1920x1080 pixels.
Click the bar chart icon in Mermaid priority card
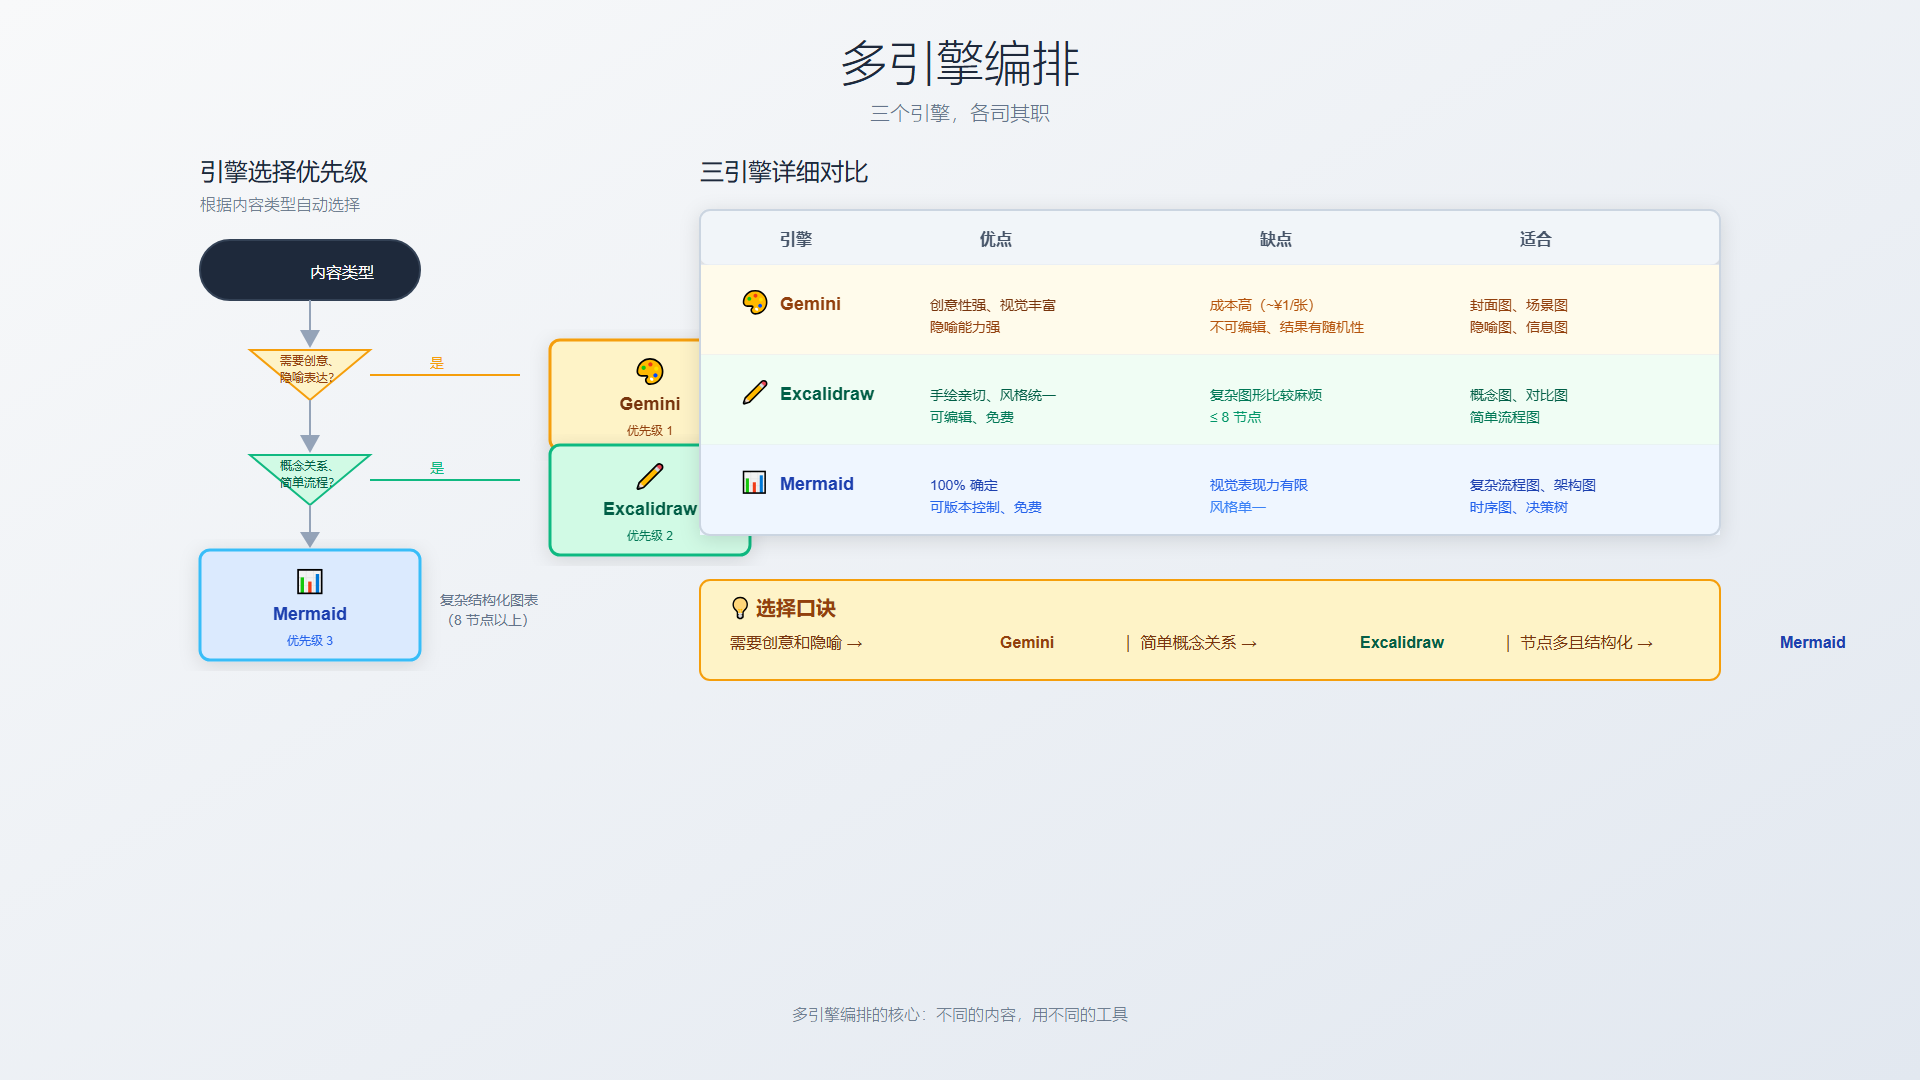point(310,582)
